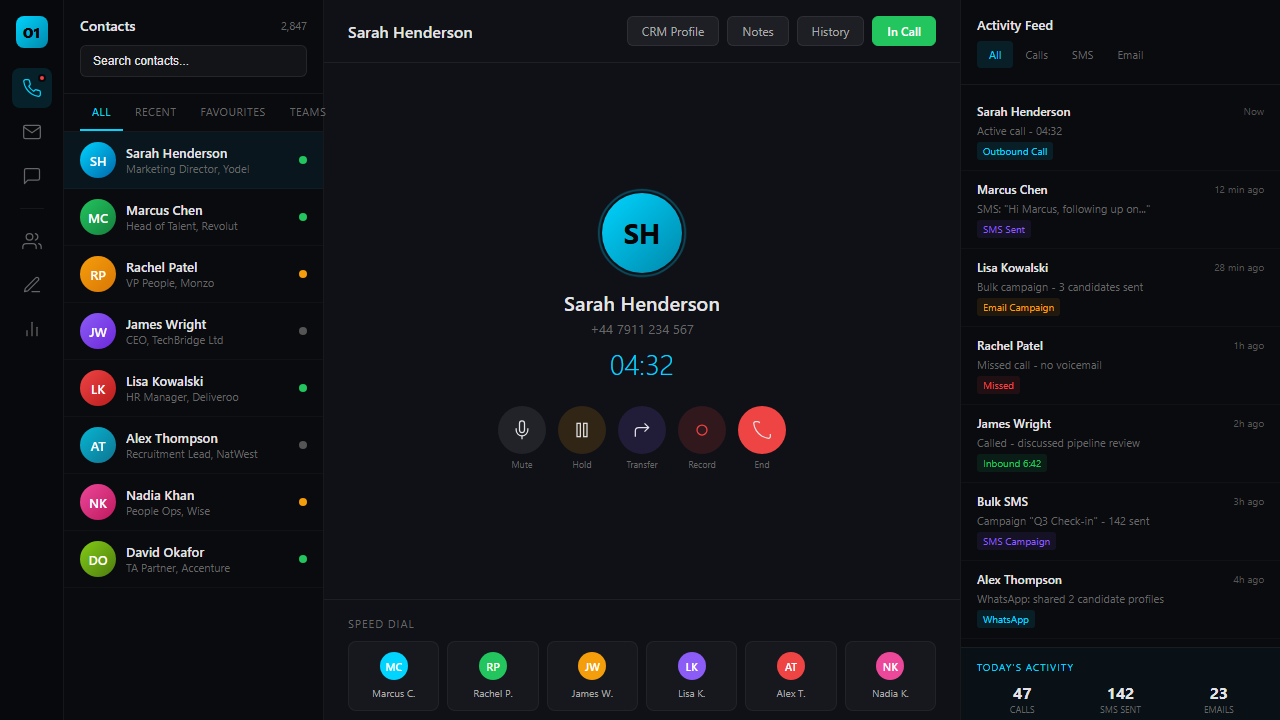The width and height of the screenshot is (1280, 720).
Task: Open CRM Profile
Action: (x=673, y=32)
